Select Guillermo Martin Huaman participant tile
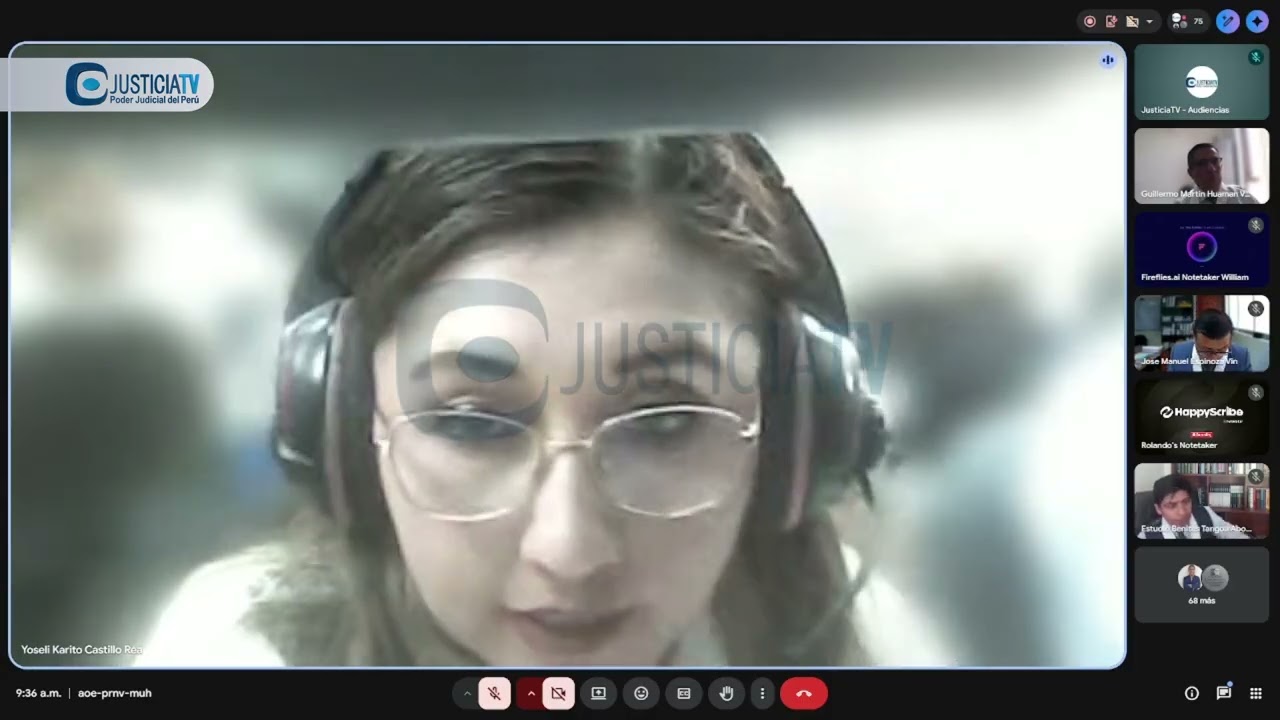This screenshot has height=720, width=1280. pyautogui.click(x=1201, y=166)
